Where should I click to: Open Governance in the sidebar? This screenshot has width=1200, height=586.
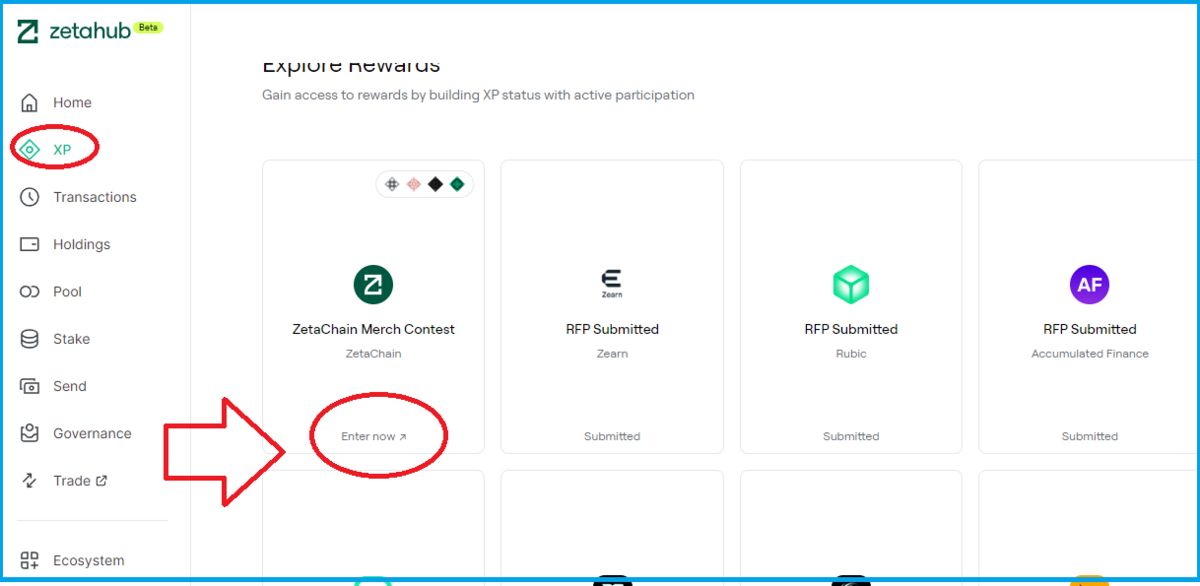click(92, 433)
